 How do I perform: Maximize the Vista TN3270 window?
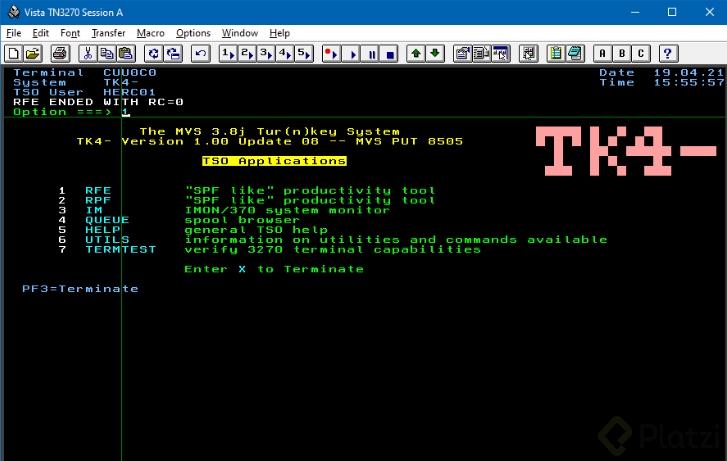tap(672, 12)
